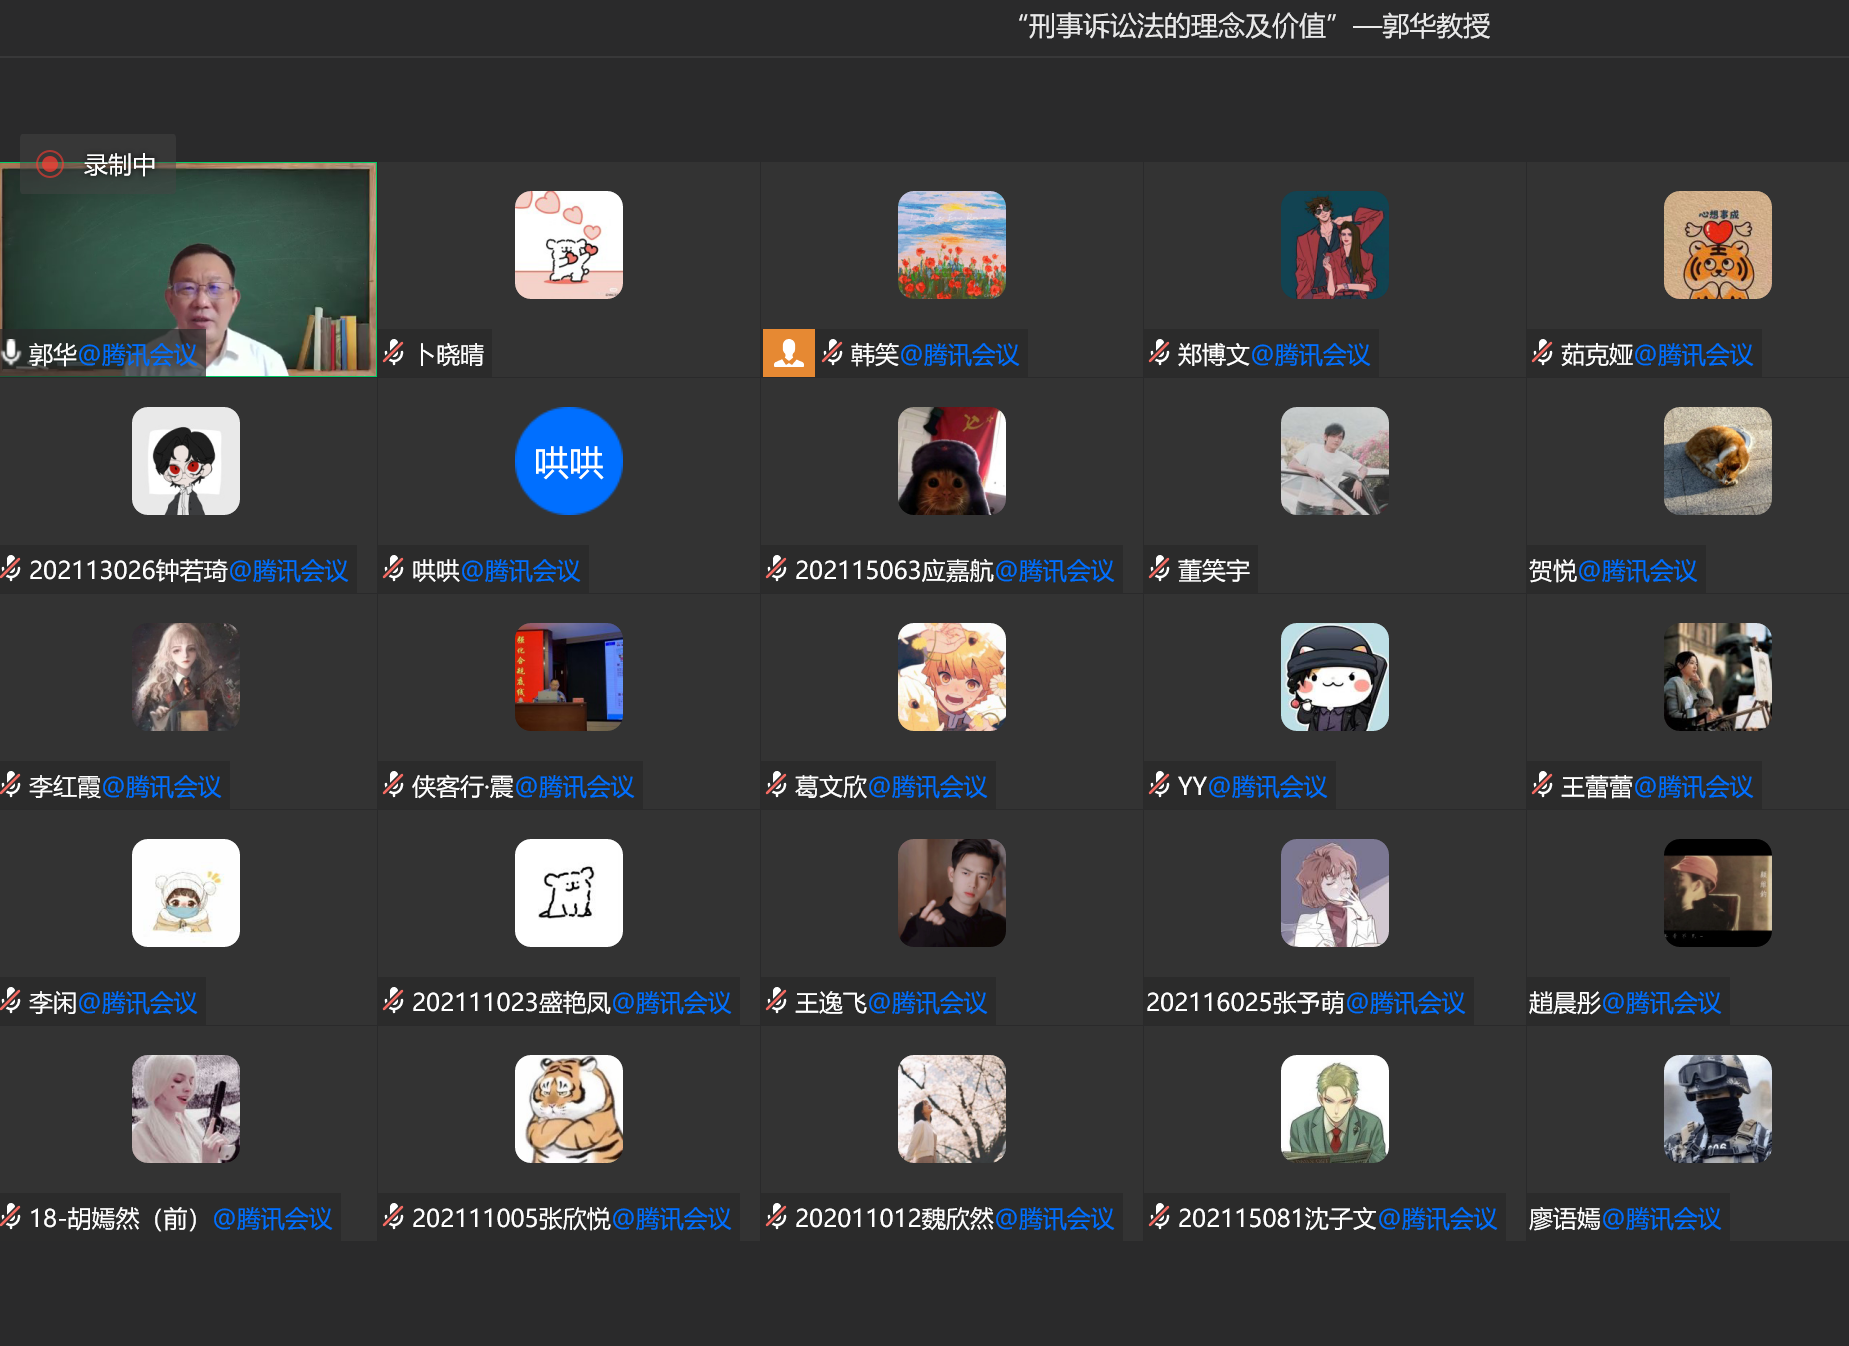Click the muted mic icon next to 卜晓晴

coord(394,353)
